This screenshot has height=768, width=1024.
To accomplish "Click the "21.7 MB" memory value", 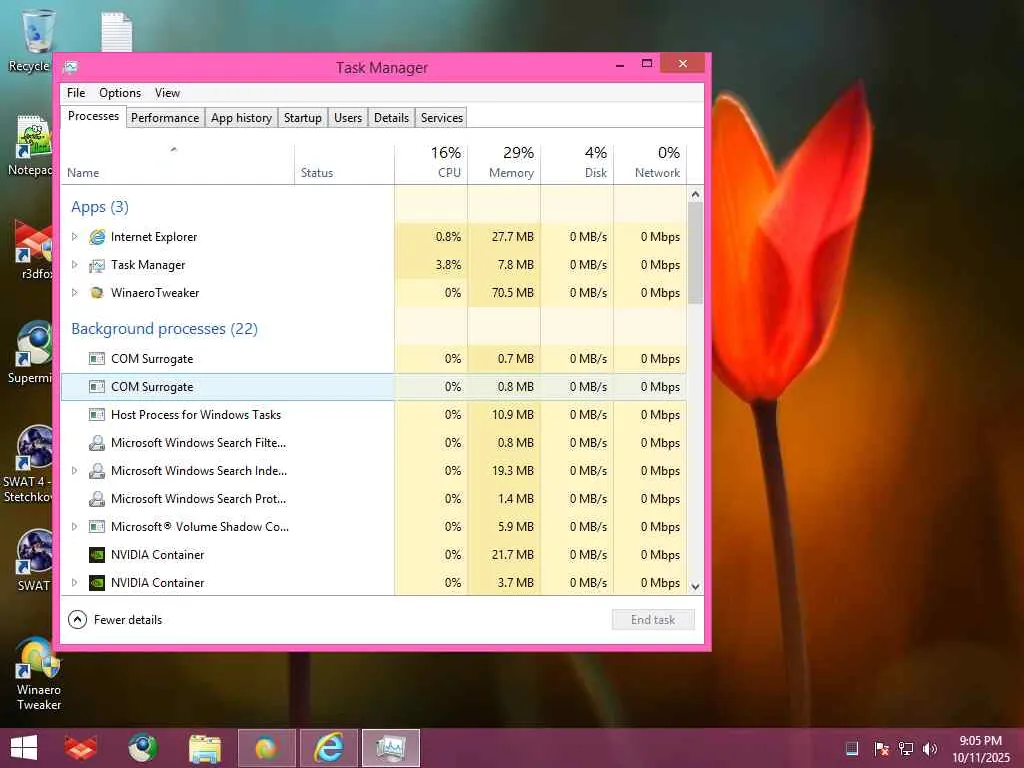I will [x=513, y=554].
